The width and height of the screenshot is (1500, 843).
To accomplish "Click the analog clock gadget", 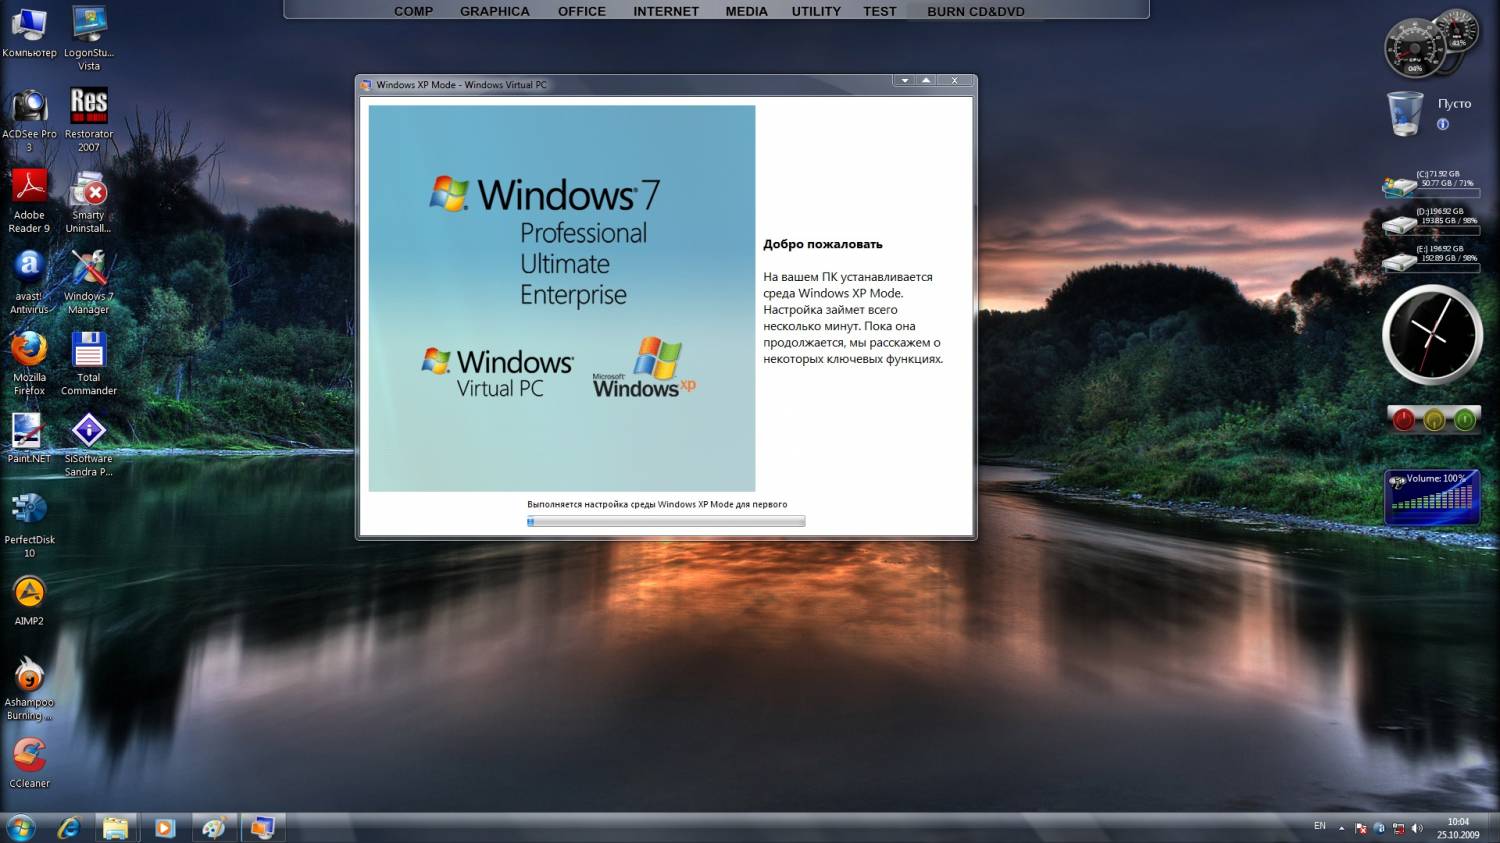I will pos(1432,335).
